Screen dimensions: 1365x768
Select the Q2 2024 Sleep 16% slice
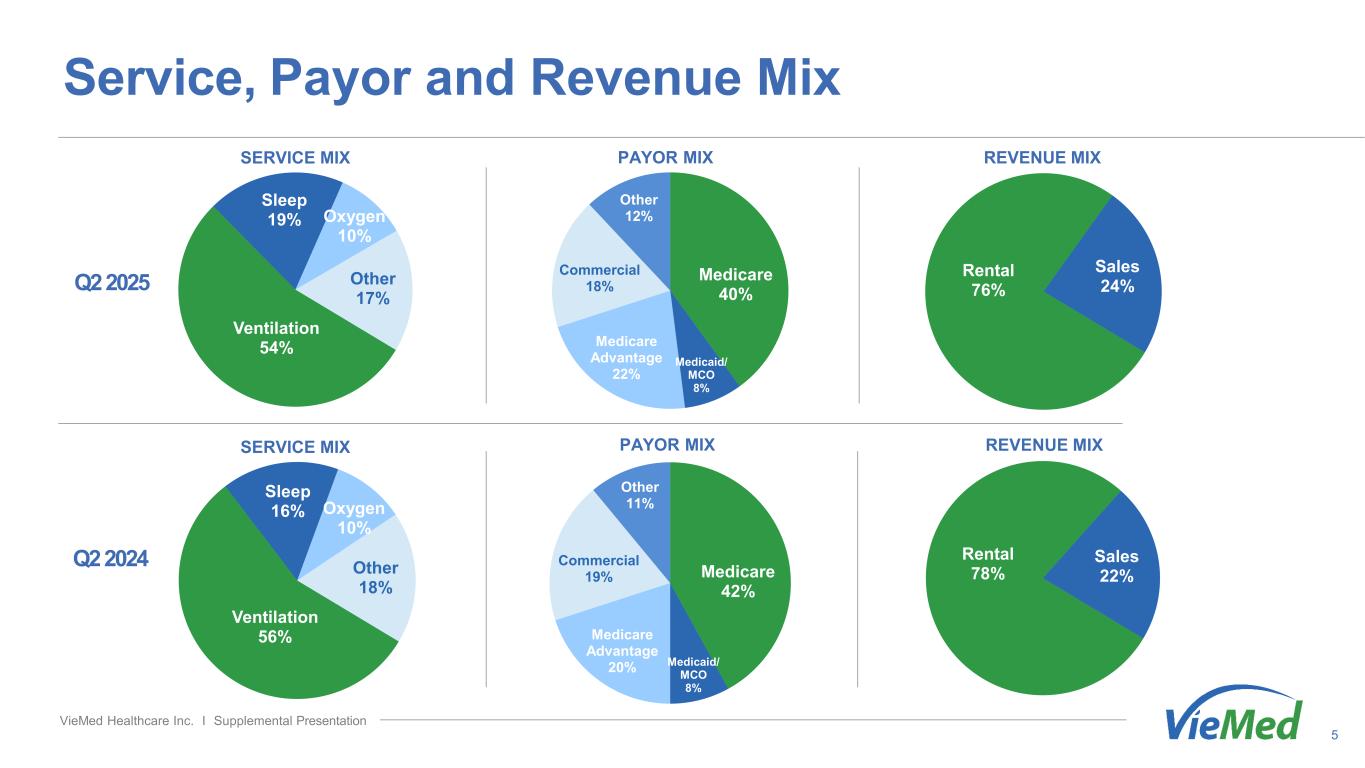click(x=287, y=500)
